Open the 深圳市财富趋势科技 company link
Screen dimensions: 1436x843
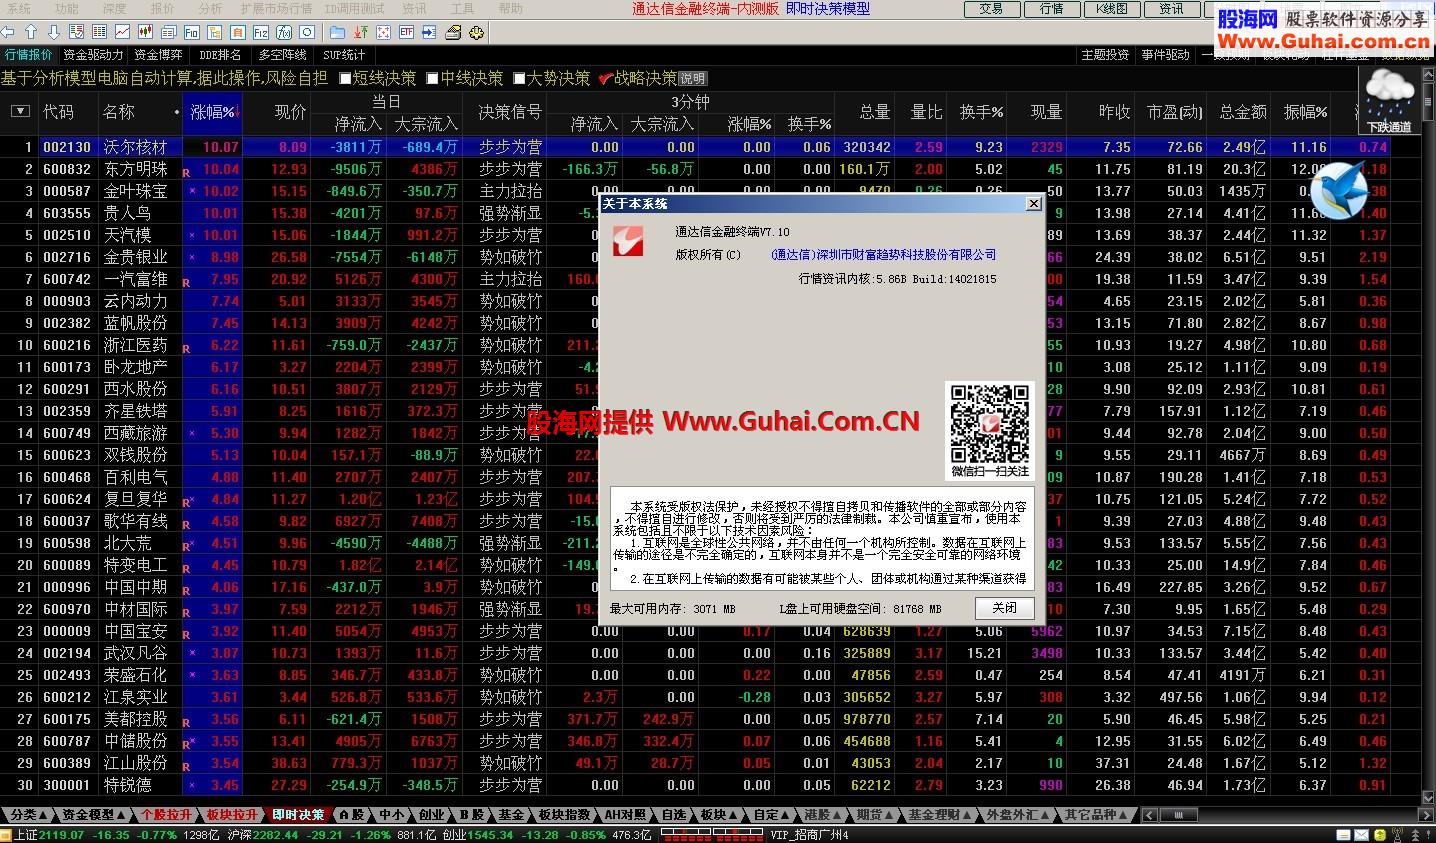pyautogui.click(x=884, y=255)
